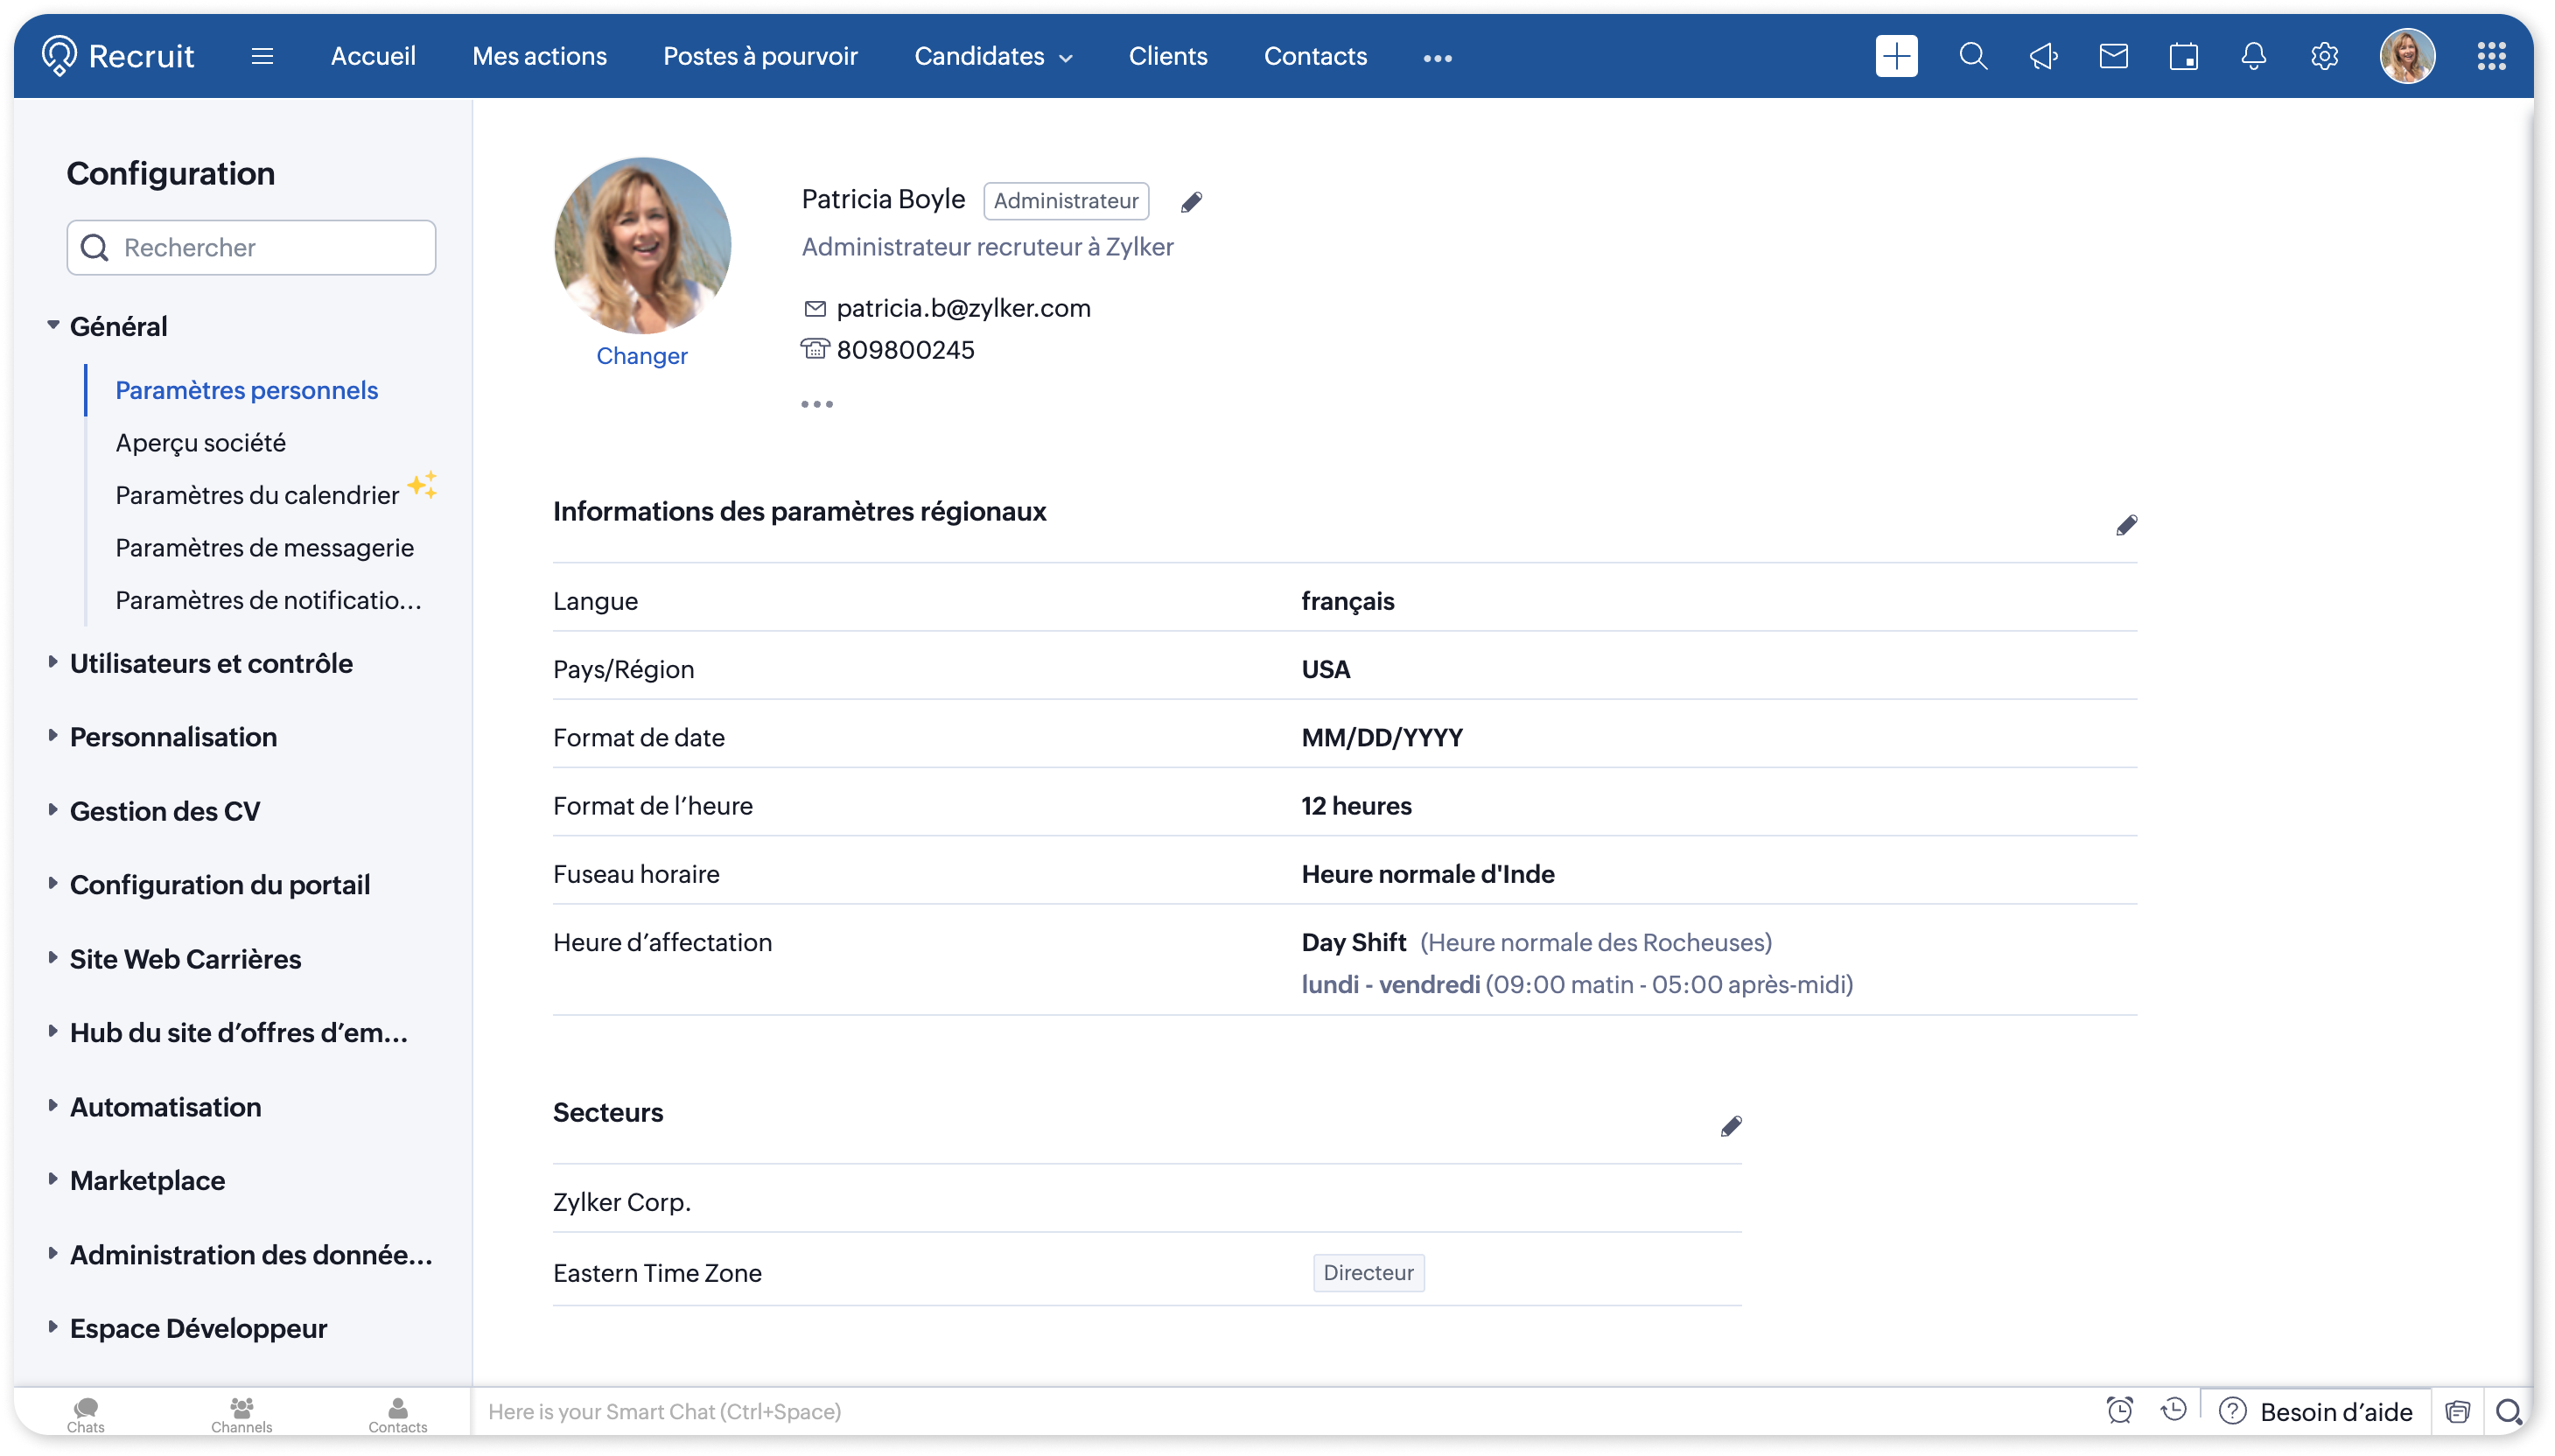Open the top bar search icon
The width and height of the screenshot is (2555, 1456).
pyautogui.click(x=1972, y=56)
